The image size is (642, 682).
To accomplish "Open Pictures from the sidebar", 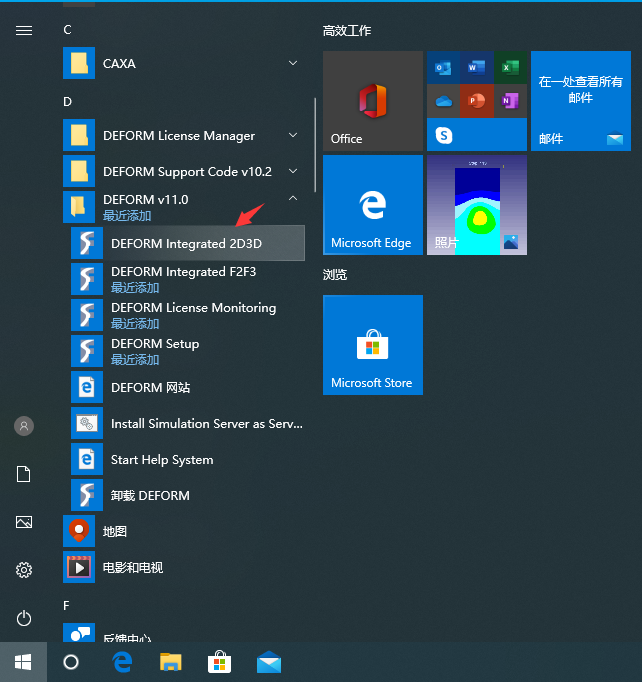I will (x=24, y=522).
